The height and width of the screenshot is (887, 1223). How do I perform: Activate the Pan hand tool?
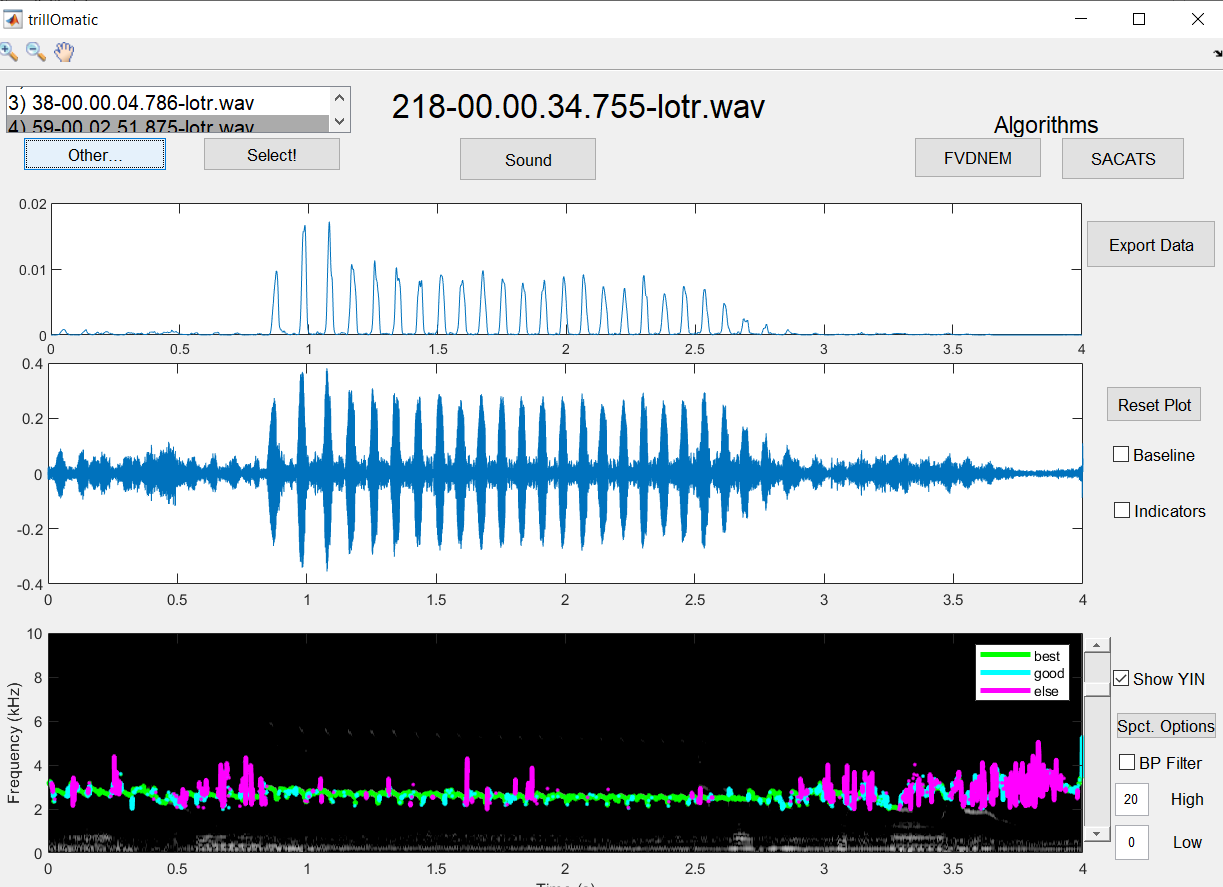(x=64, y=52)
